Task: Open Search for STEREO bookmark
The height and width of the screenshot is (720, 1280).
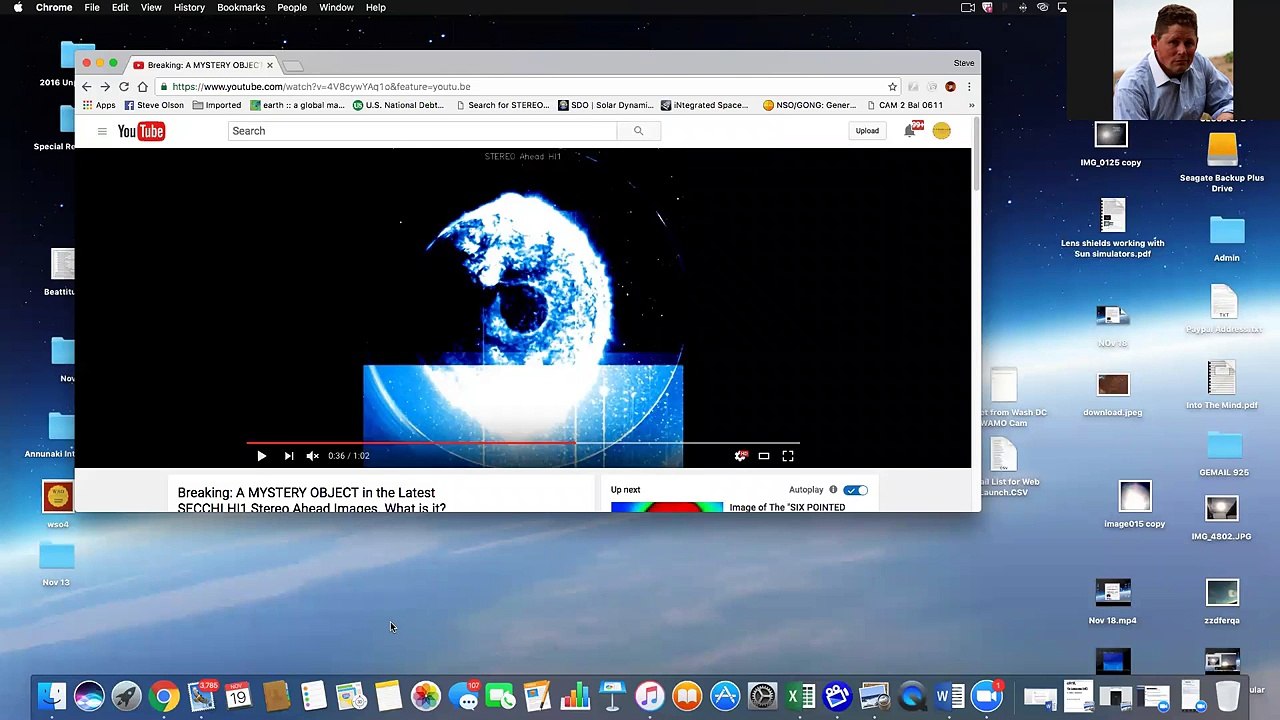Action: 502,105
